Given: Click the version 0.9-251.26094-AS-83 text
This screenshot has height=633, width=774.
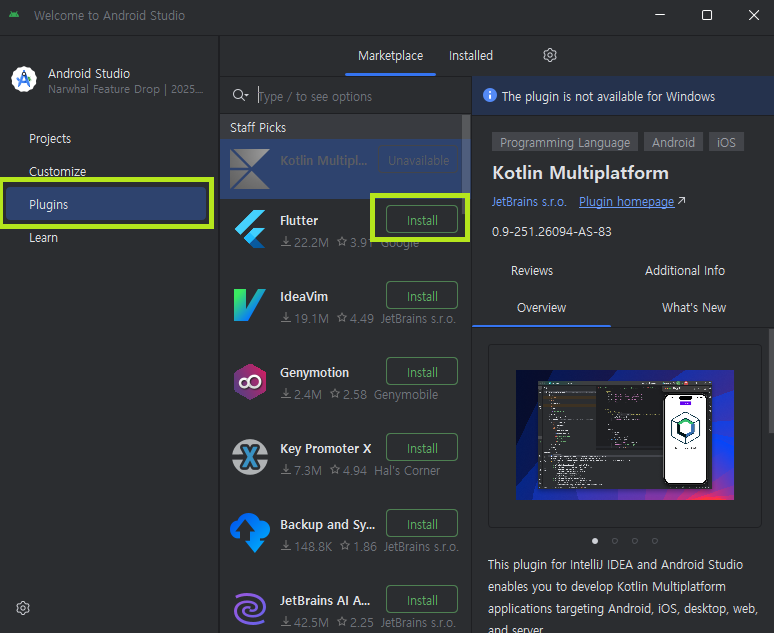Looking at the screenshot, I should click(x=551, y=232).
